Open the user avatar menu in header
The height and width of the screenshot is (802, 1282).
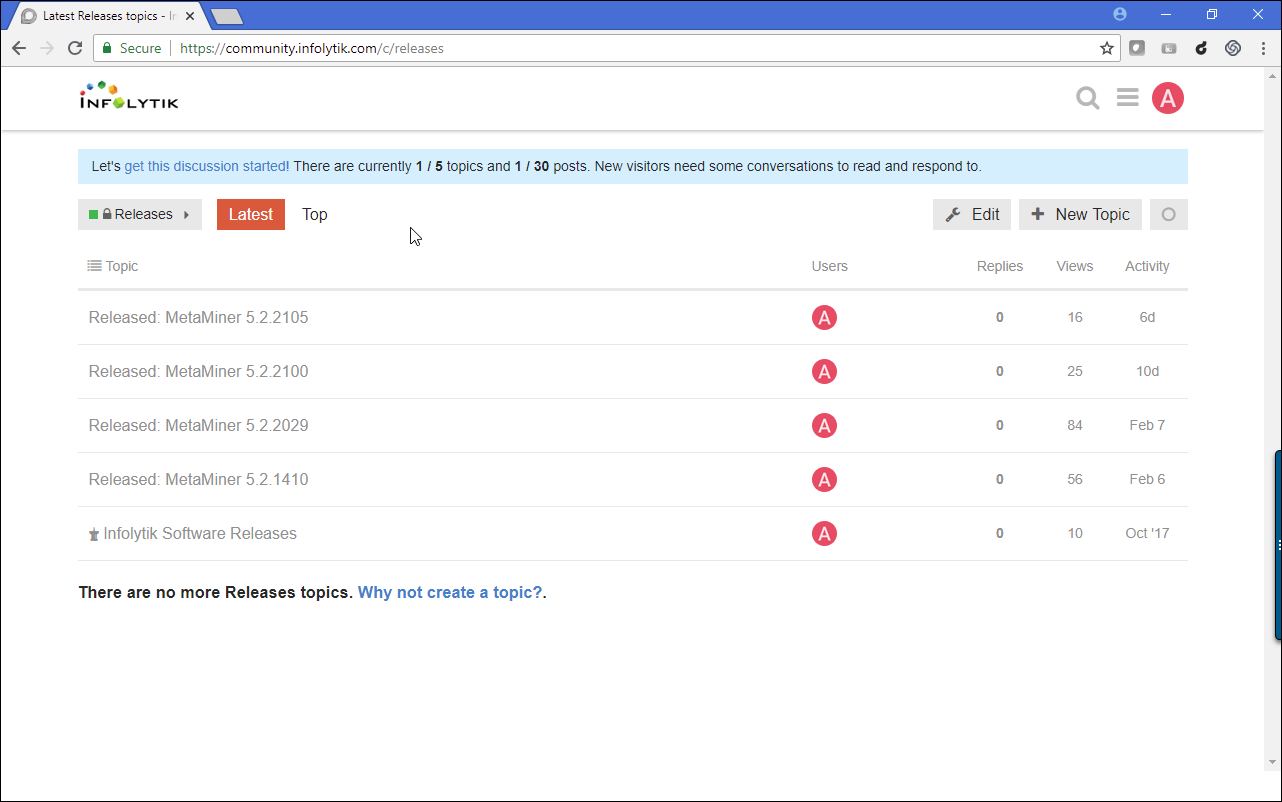coord(1168,98)
